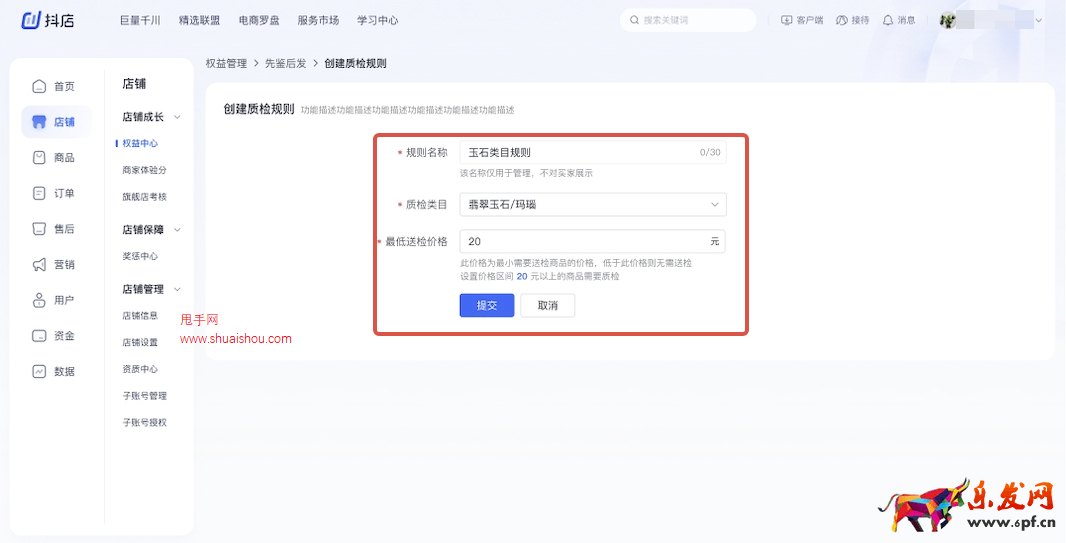Collapse the 店铺保障 section
The image size is (1066, 543).
(177, 230)
